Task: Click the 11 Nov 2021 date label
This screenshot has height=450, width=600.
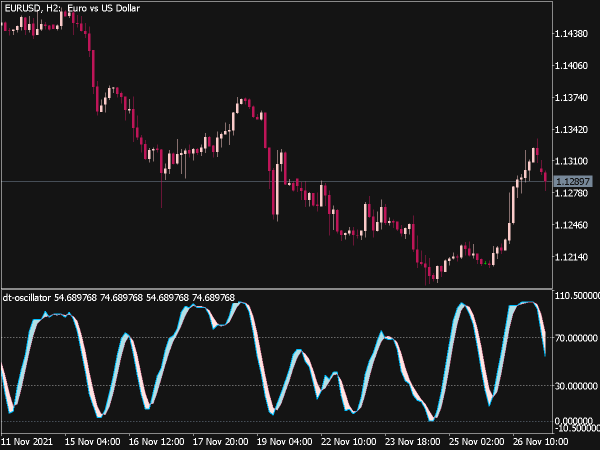Action: coord(27,442)
